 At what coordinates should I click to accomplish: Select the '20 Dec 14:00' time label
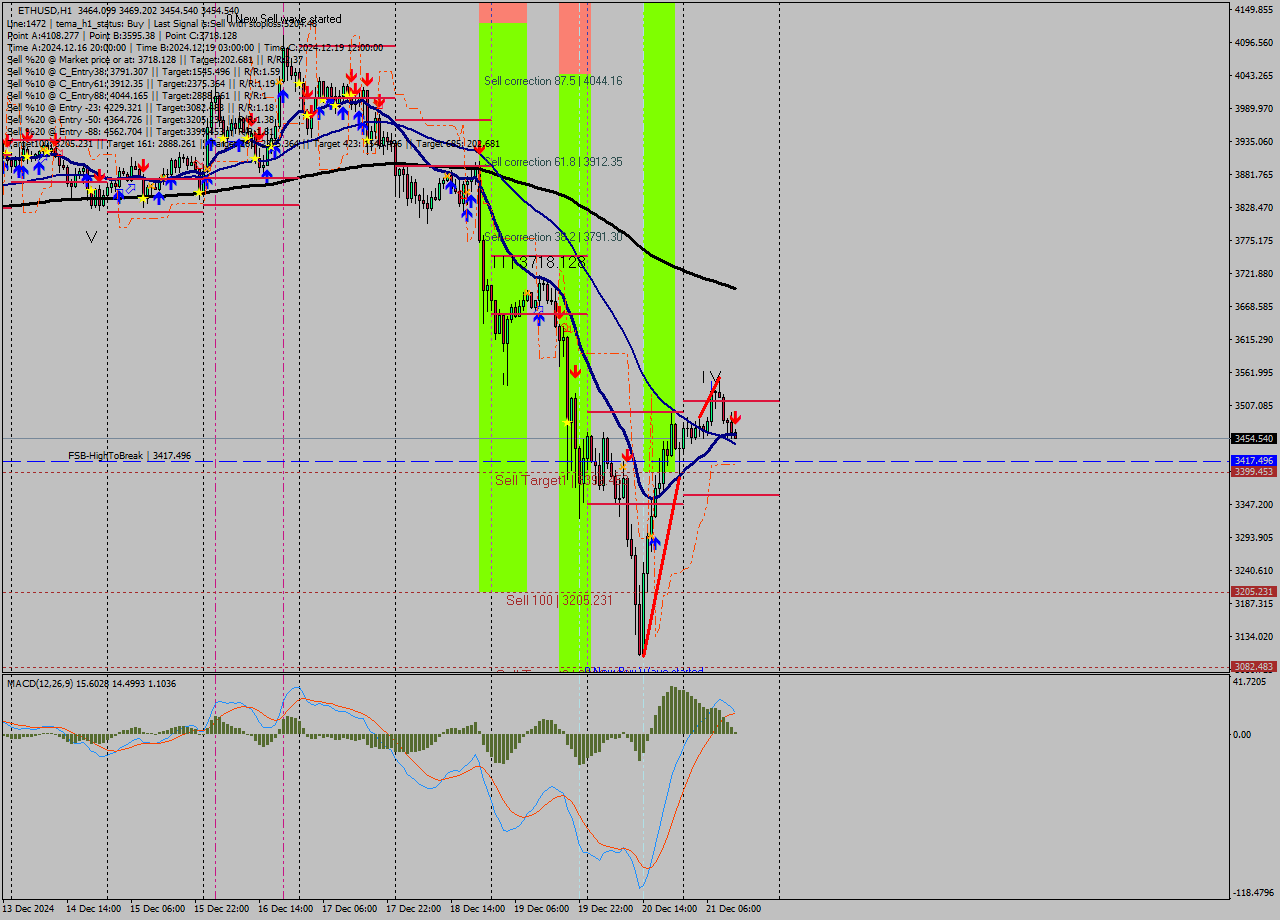click(x=670, y=909)
